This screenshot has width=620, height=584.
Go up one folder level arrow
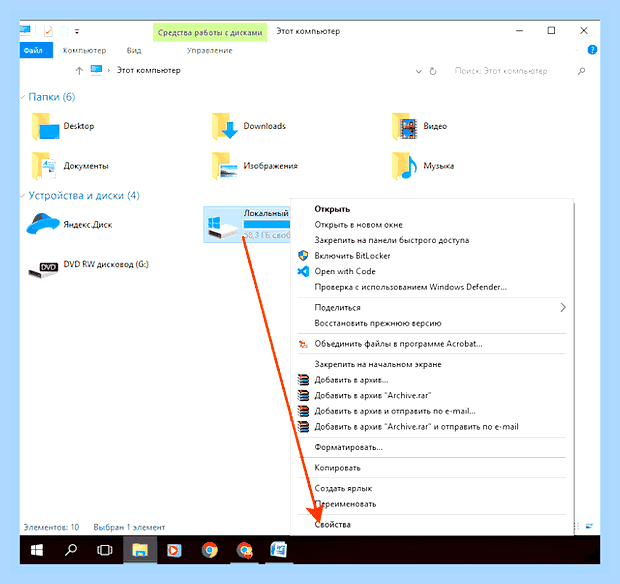(79, 71)
